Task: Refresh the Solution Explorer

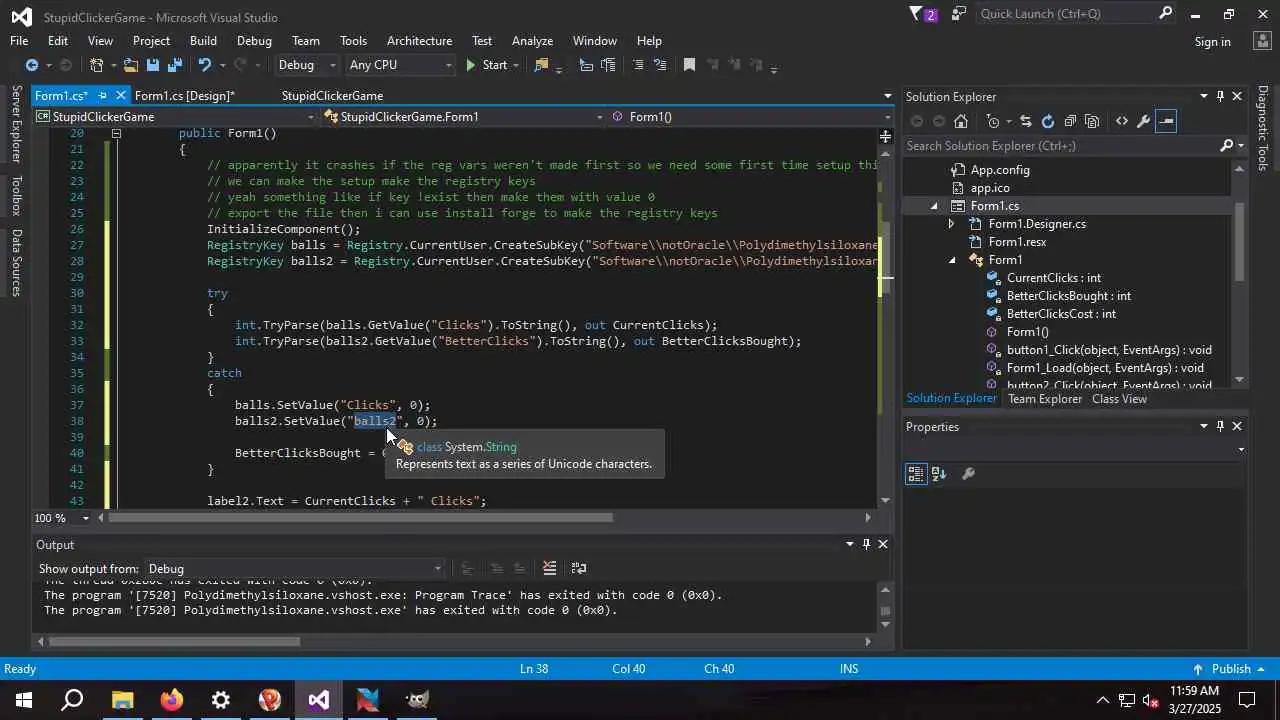Action: point(1047,121)
